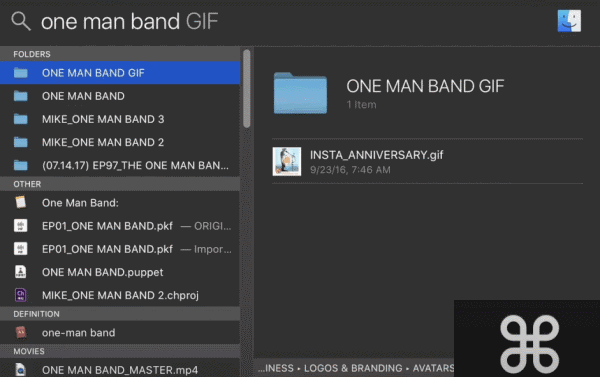Click the QuickTime icon beside ONE MAN BAND_MASTER.mp4
The image size is (600, 377).
click(21, 370)
